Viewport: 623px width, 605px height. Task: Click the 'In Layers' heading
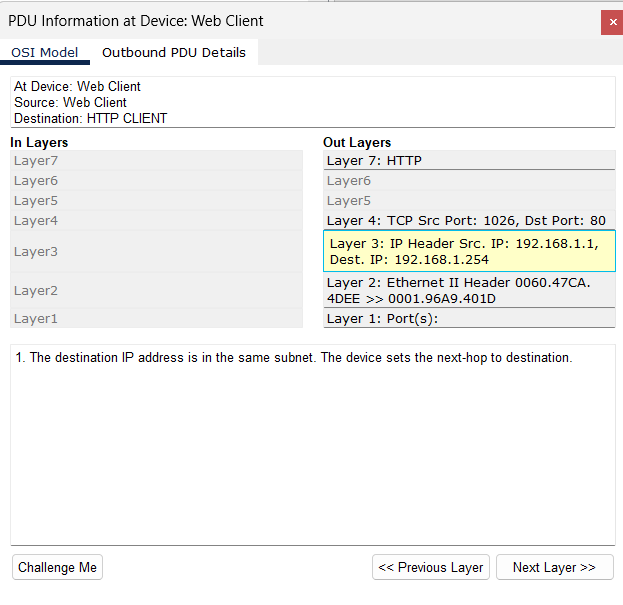(x=39, y=142)
